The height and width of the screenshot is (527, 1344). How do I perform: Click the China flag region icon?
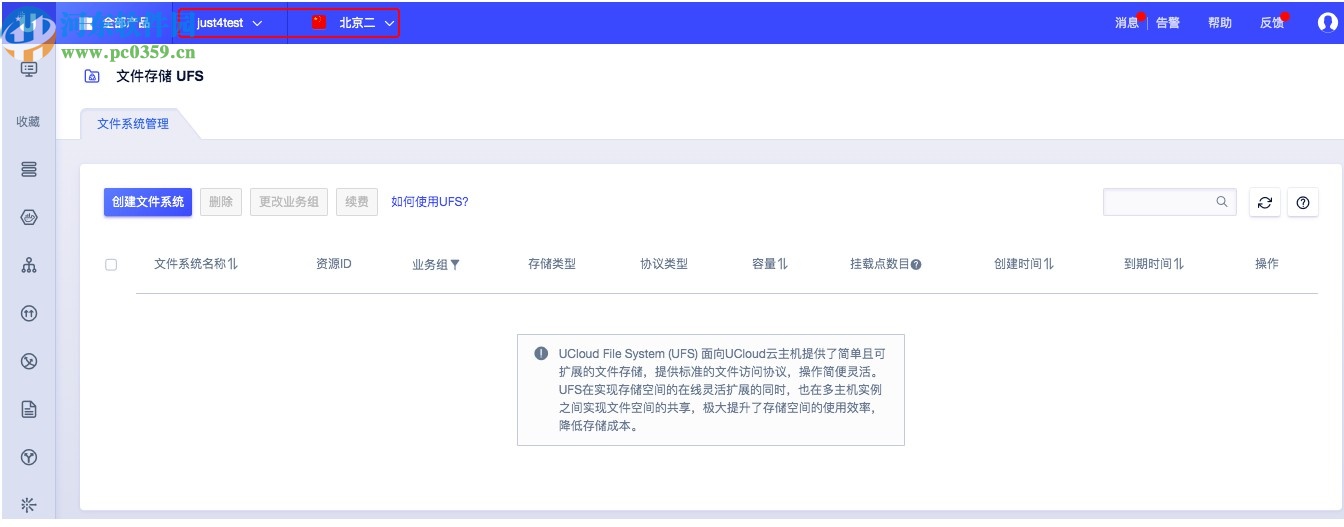(319, 22)
